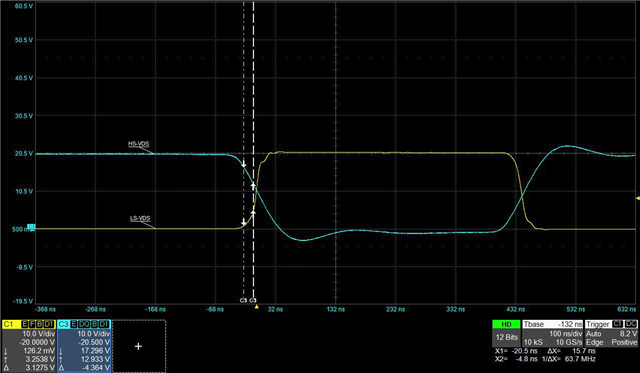Image resolution: width=640 pixels, height=373 pixels.
Task: Click the trigger position triangle below grid
Action: click(x=257, y=306)
